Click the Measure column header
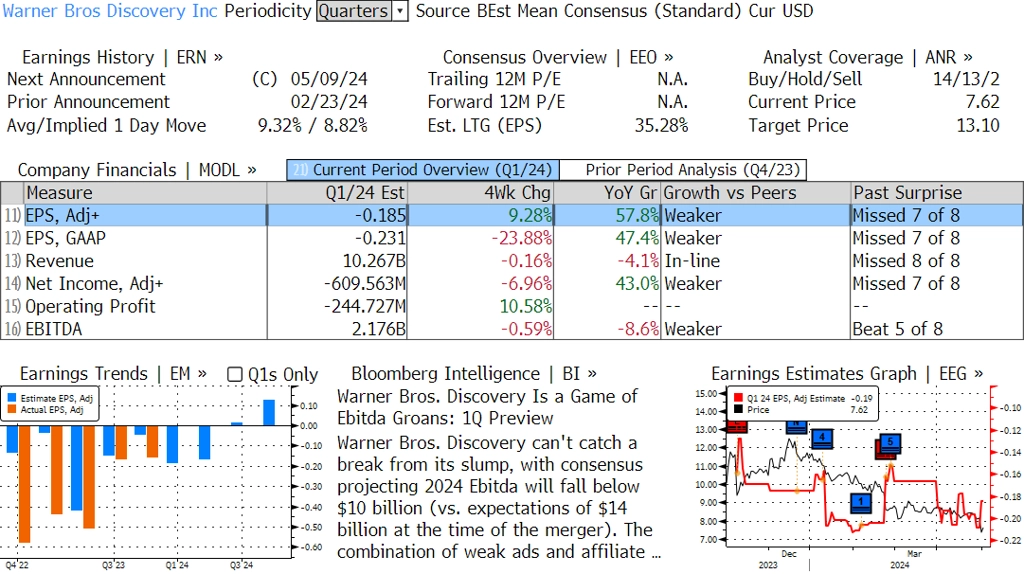 point(145,193)
